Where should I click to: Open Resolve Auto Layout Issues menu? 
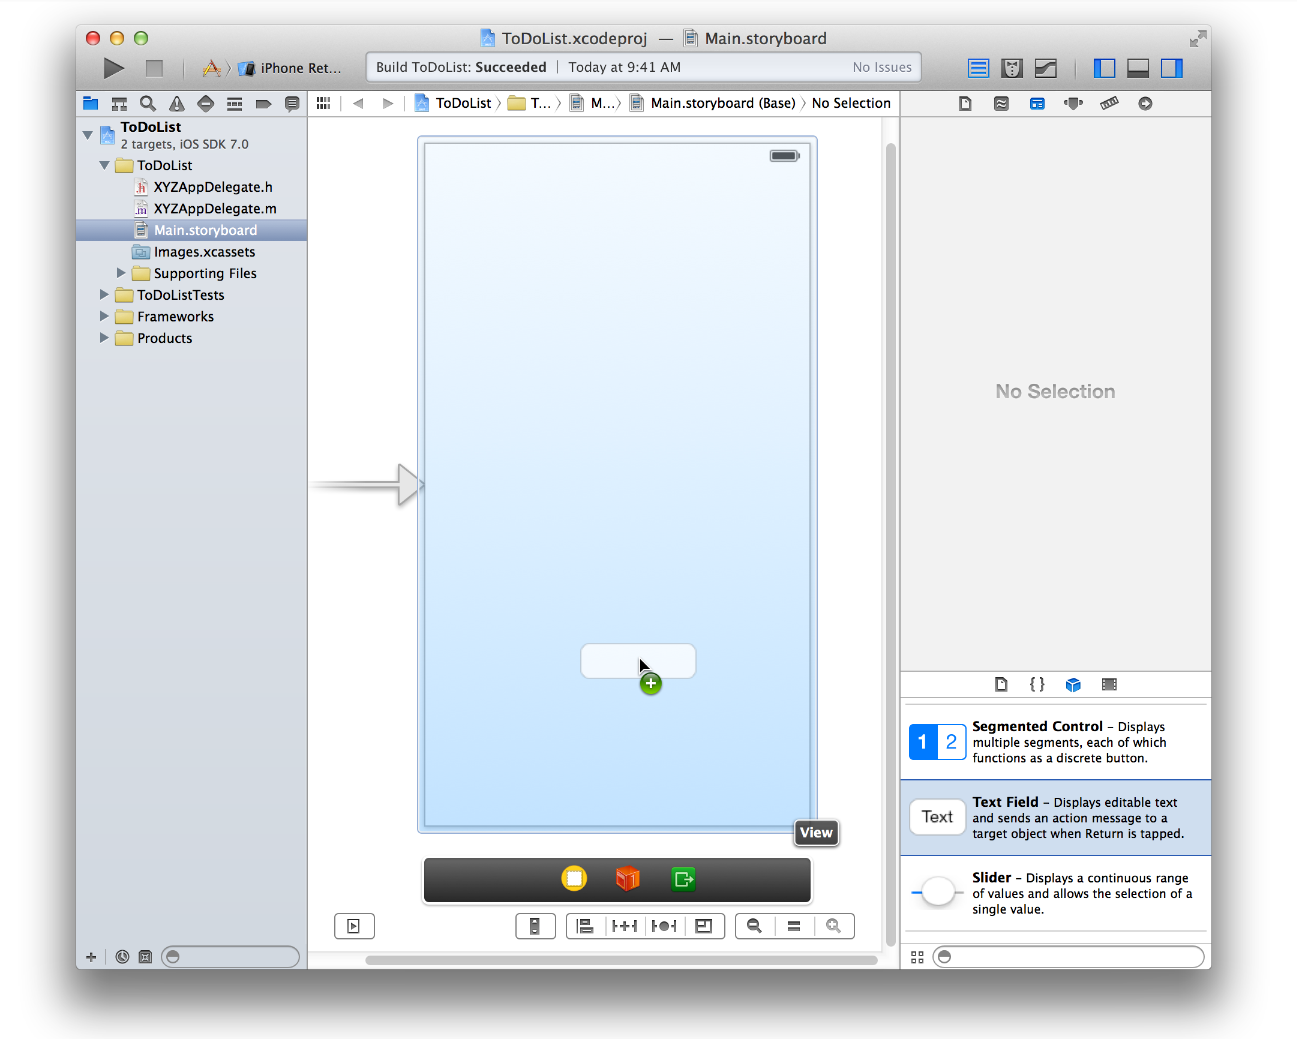click(x=664, y=926)
